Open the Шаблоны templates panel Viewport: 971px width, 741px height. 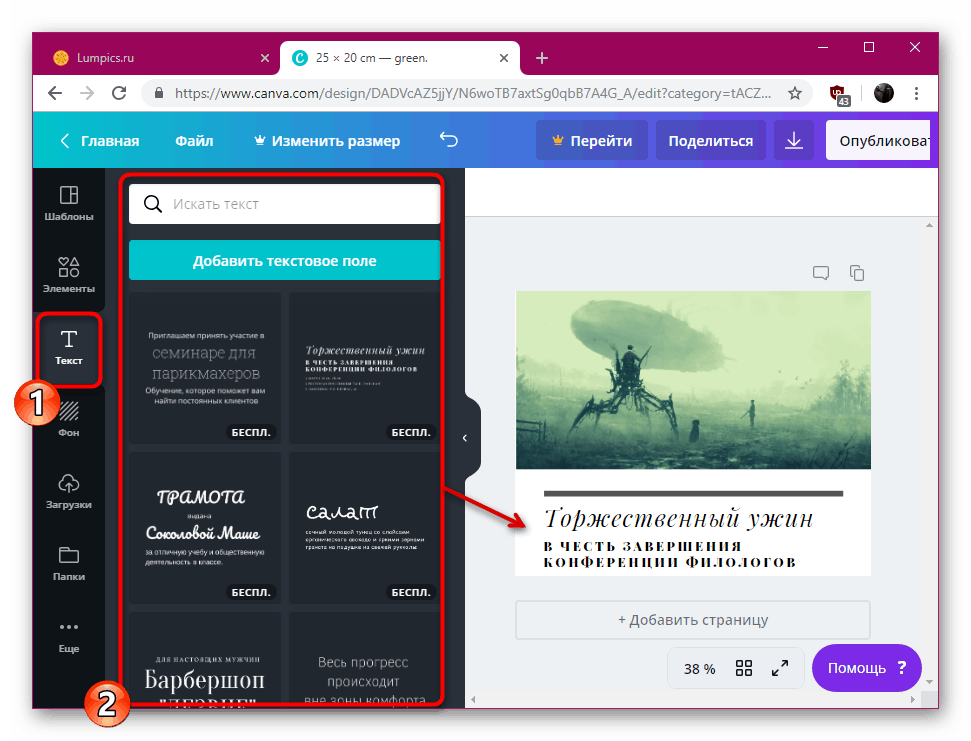coord(69,203)
